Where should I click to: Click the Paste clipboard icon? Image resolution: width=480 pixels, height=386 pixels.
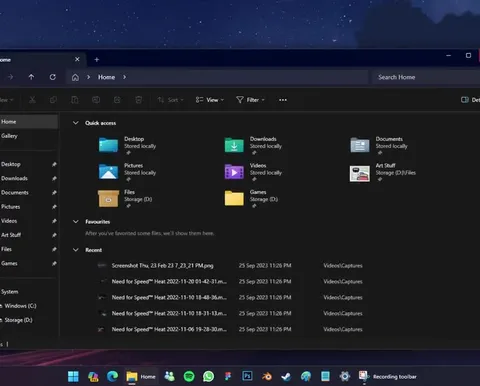[x=75, y=100]
